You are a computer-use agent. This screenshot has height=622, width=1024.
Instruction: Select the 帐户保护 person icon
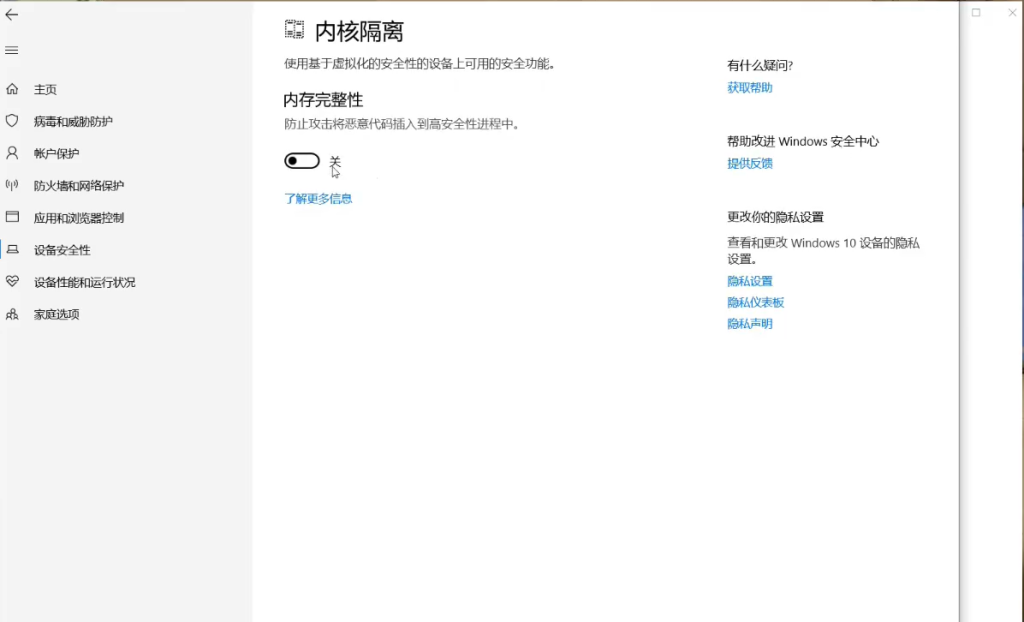12,153
